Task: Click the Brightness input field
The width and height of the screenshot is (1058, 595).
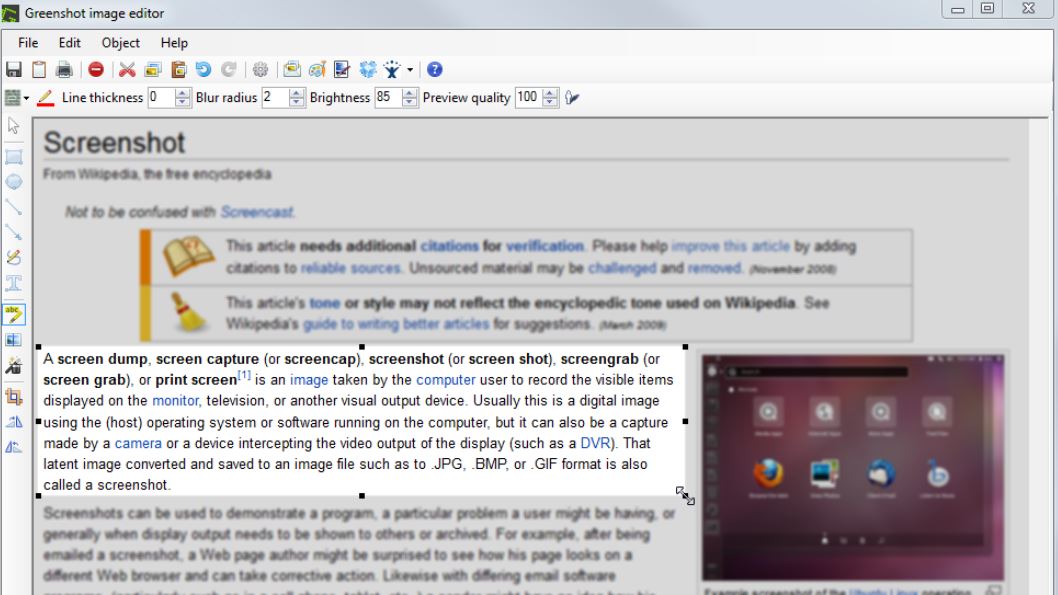Action: (x=389, y=97)
